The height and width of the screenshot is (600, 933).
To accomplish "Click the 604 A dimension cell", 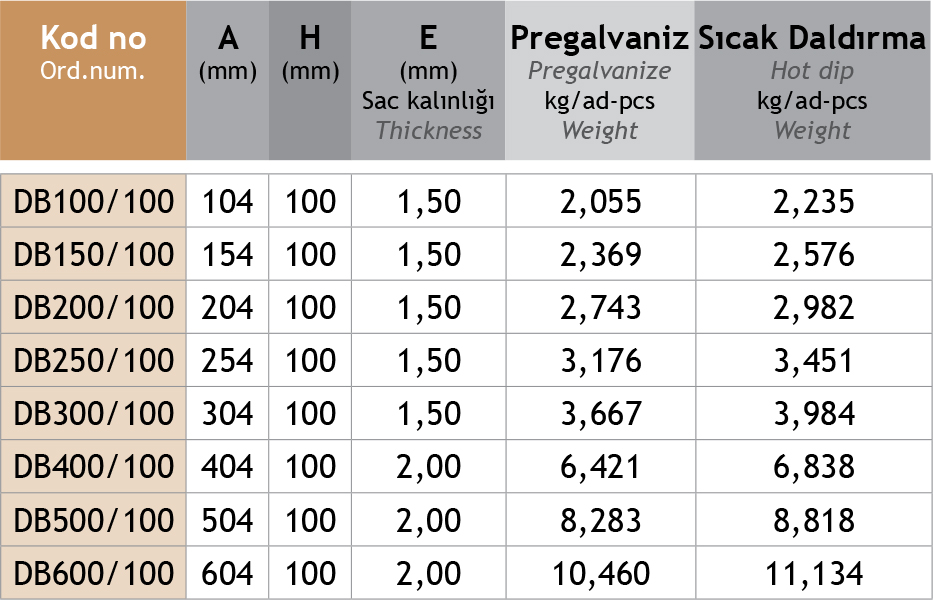I will coord(228,573).
